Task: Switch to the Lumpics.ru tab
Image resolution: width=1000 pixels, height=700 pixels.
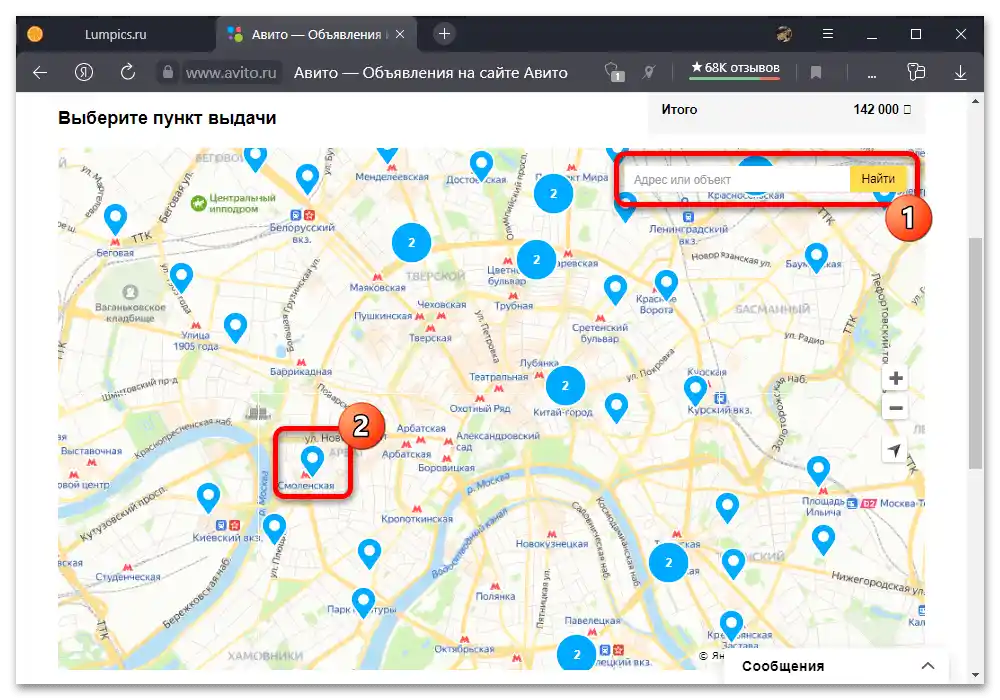Action: pyautogui.click(x=115, y=34)
